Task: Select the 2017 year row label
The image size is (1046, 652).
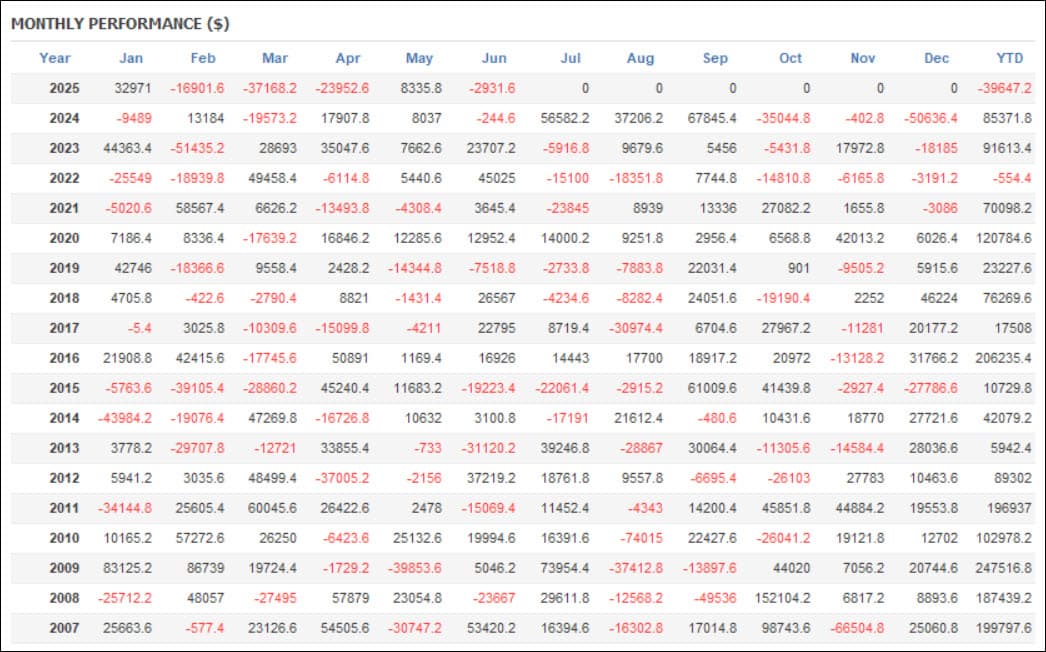Action: (x=64, y=328)
